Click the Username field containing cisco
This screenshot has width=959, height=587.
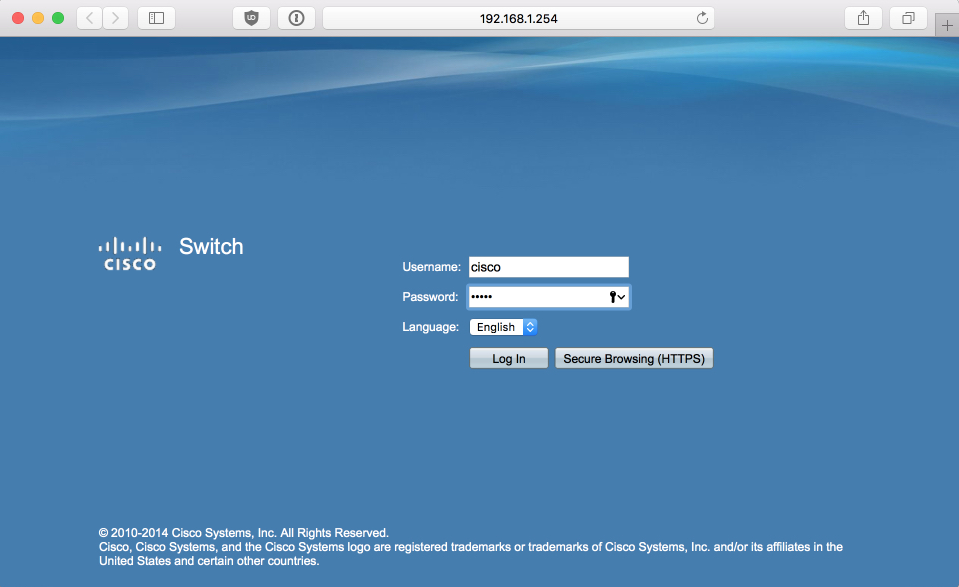549,267
